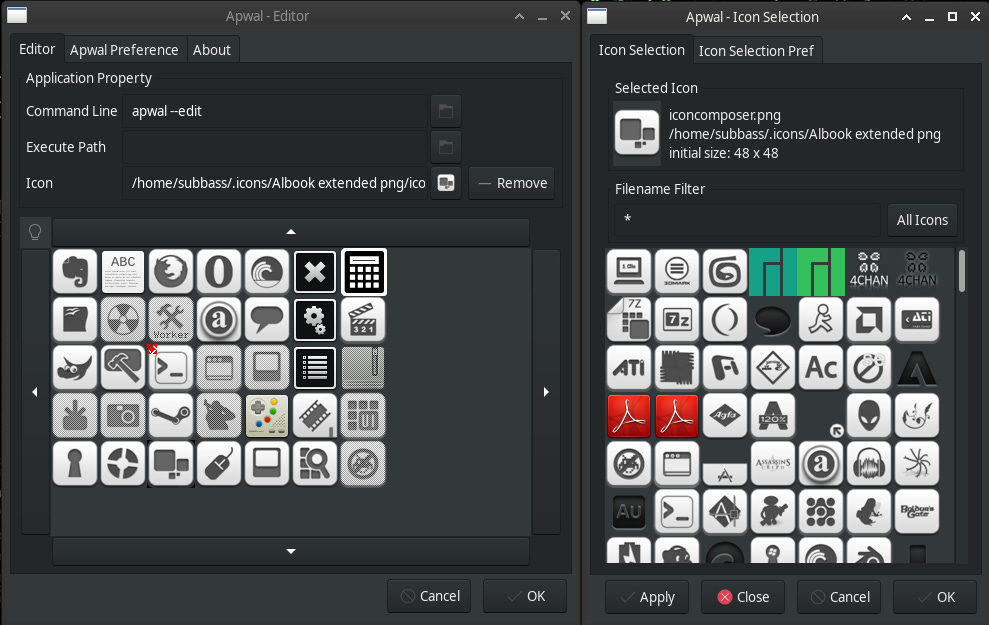Select the headphones audio icon

pos(869,464)
